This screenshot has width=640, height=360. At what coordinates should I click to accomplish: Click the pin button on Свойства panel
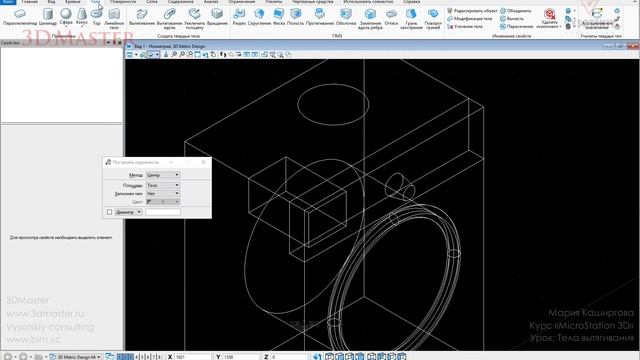[114, 43]
